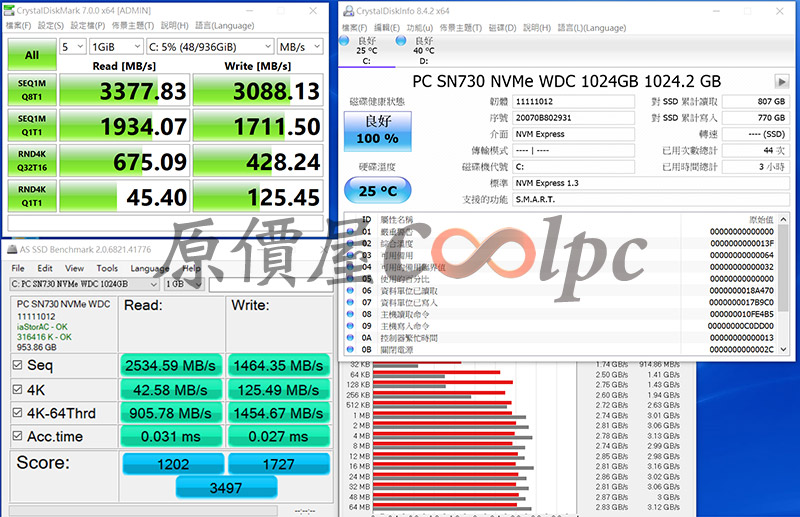
Task: Open drive dropdown C: PC SN730 NVMe WDC 1024GB
Action: [x=84, y=284]
